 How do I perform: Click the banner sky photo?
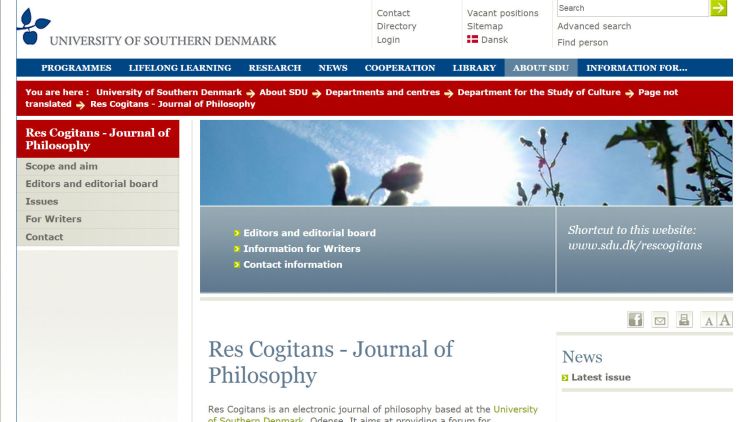tap(466, 162)
